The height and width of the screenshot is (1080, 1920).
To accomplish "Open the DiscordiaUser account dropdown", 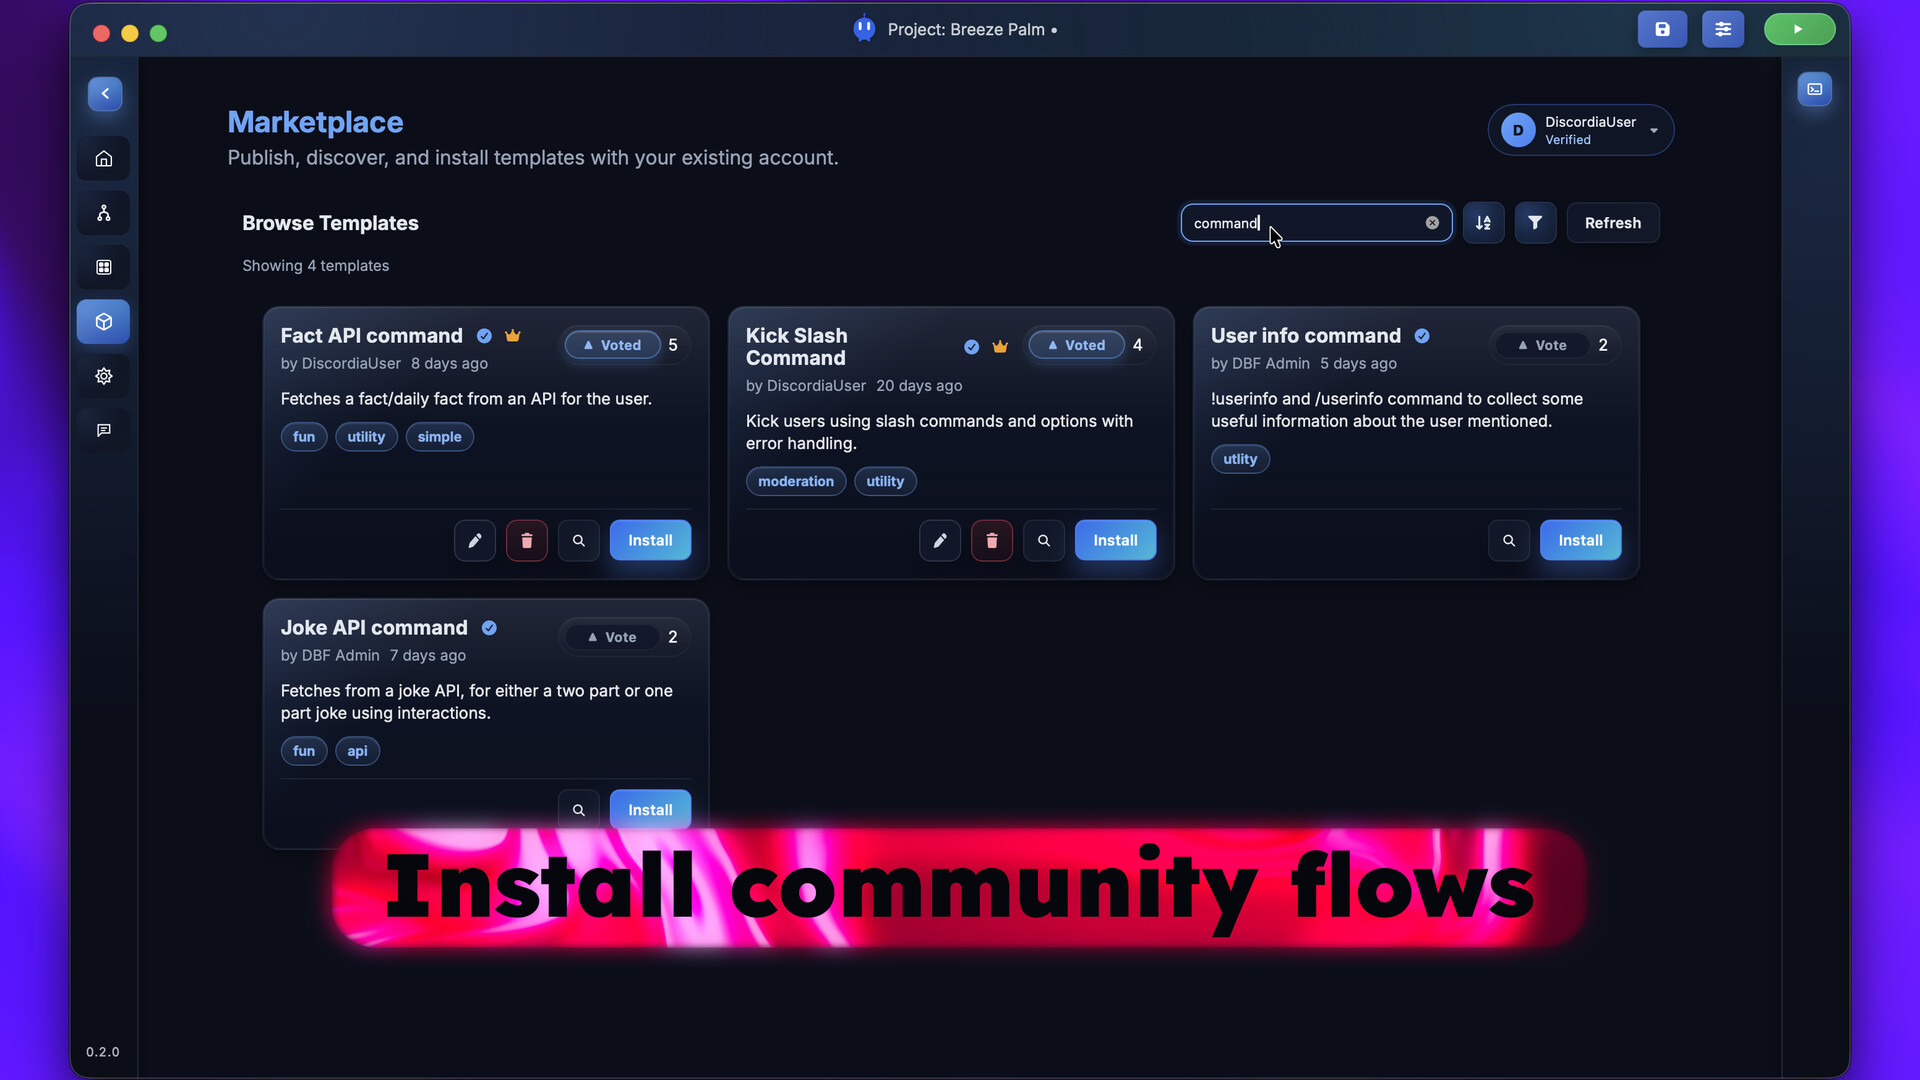I will [x=1580, y=129].
